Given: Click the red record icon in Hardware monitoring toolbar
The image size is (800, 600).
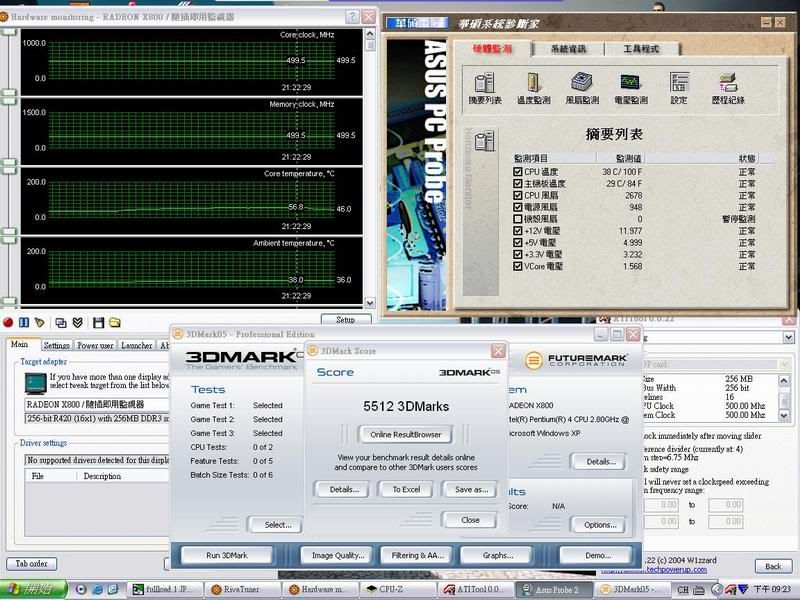Looking at the screenshot, I should pos(8,322).
